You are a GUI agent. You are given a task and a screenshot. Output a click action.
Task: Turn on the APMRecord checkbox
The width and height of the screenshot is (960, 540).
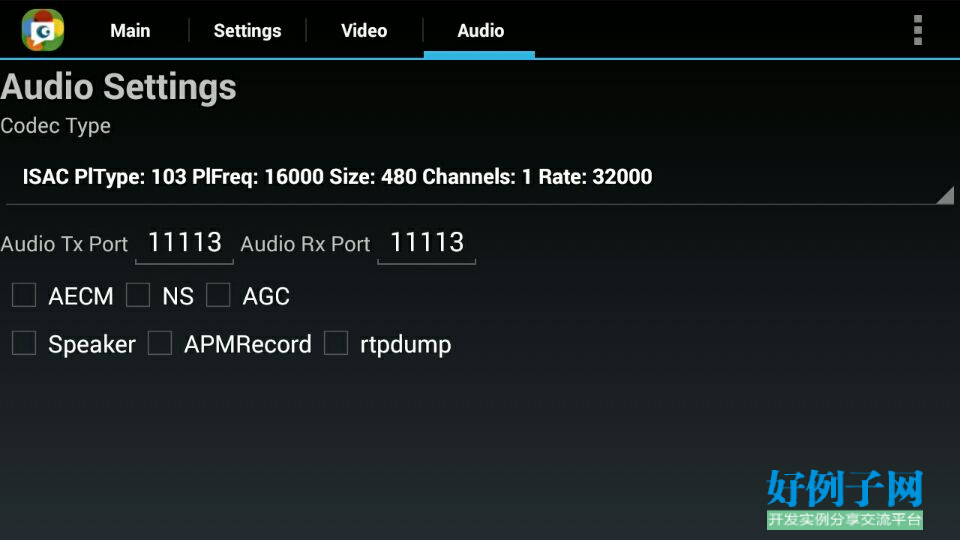[x=160, y=343]
